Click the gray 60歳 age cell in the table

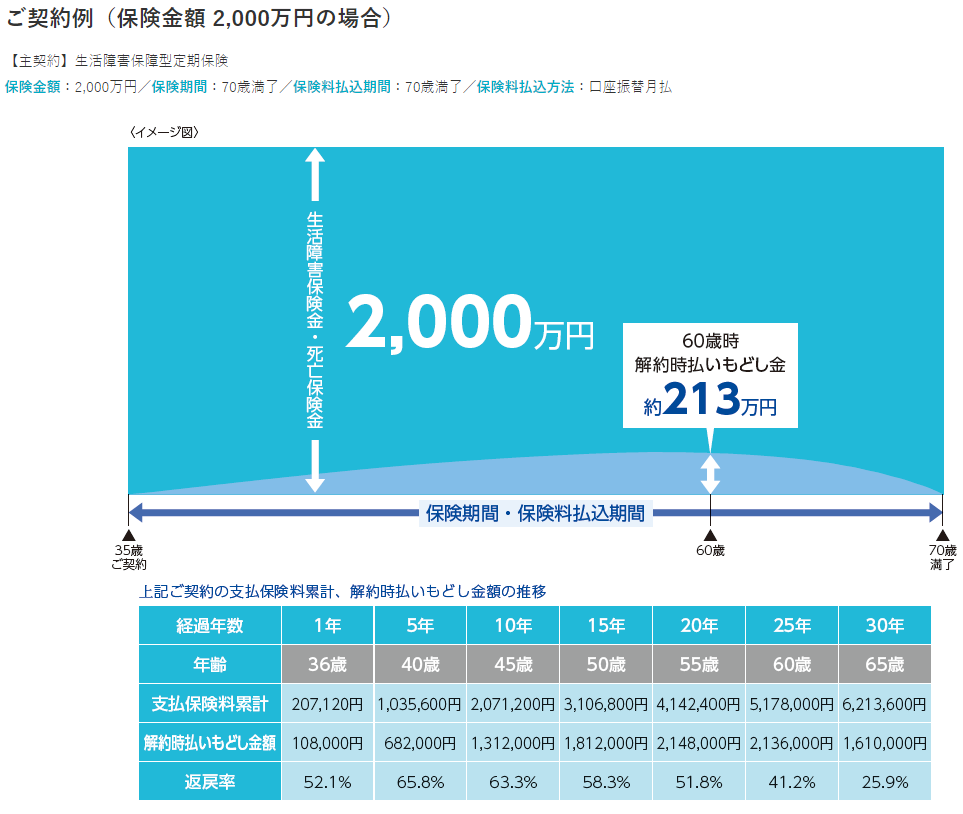[x=791, y=665]
